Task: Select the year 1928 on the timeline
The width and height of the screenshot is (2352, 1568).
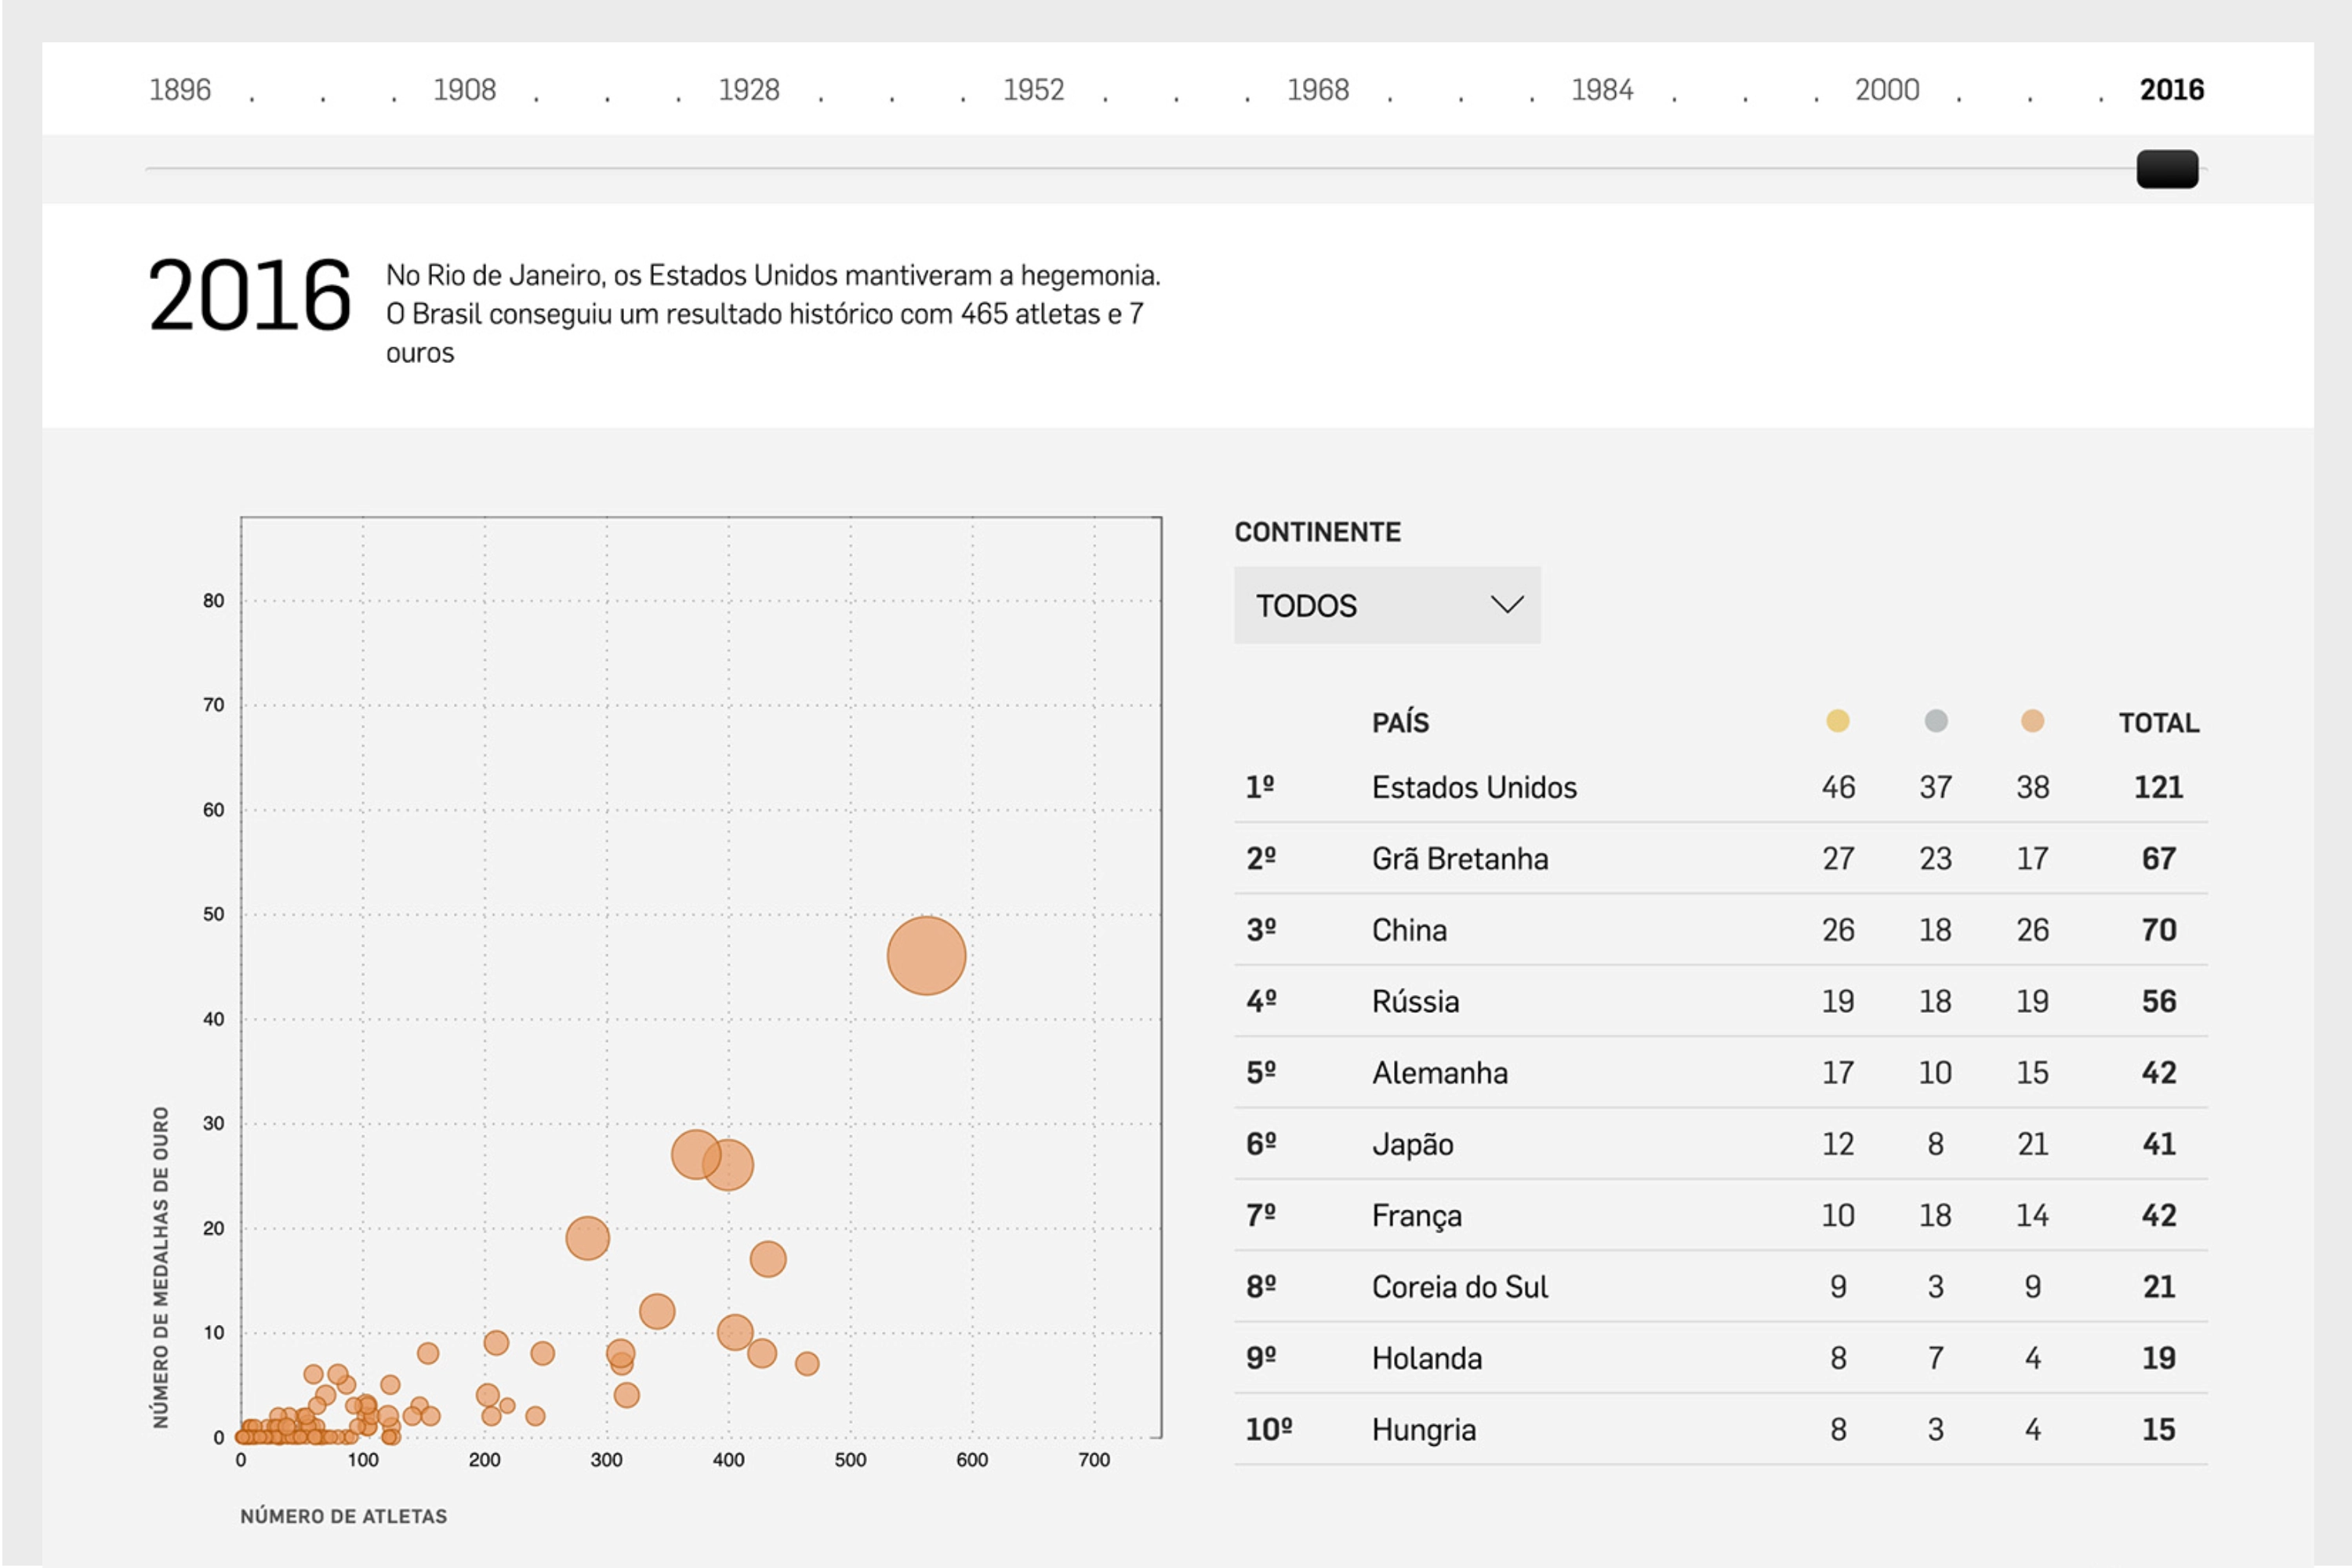Action: [x=748, y=89]
